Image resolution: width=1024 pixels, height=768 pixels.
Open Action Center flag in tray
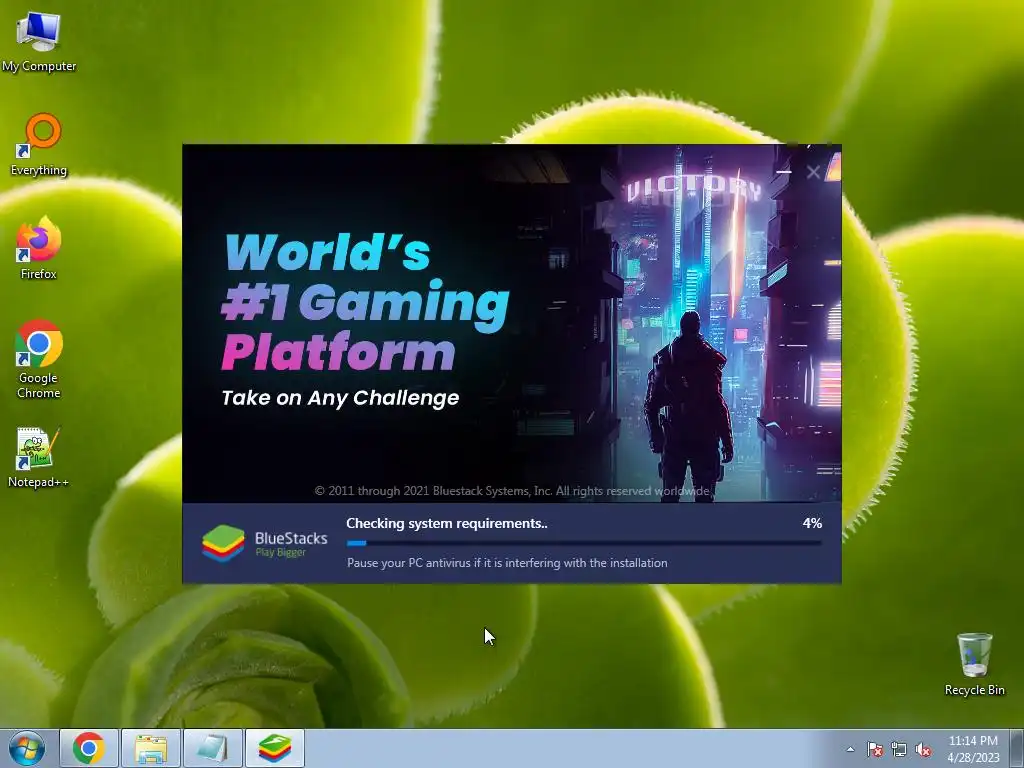click(x=874, y=749)
